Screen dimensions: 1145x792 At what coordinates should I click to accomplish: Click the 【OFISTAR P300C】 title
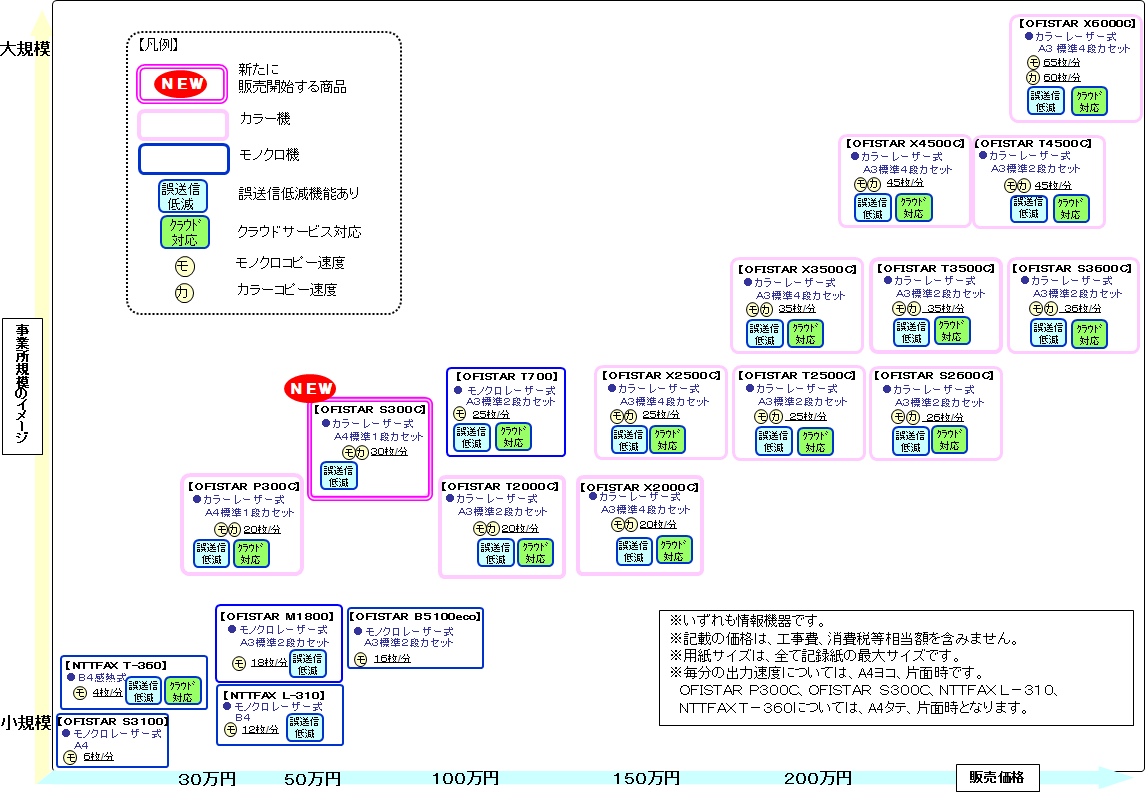[x=244, y=486]
